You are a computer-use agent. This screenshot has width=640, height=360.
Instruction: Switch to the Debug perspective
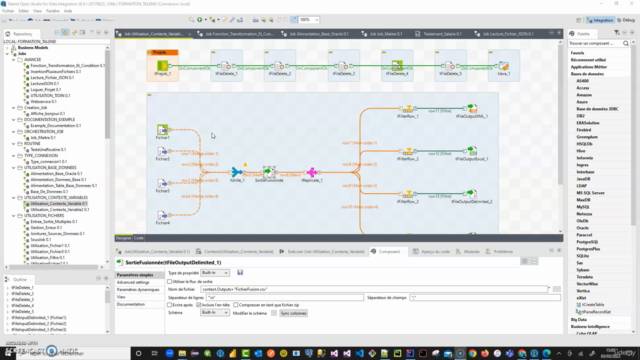point(626,20)
